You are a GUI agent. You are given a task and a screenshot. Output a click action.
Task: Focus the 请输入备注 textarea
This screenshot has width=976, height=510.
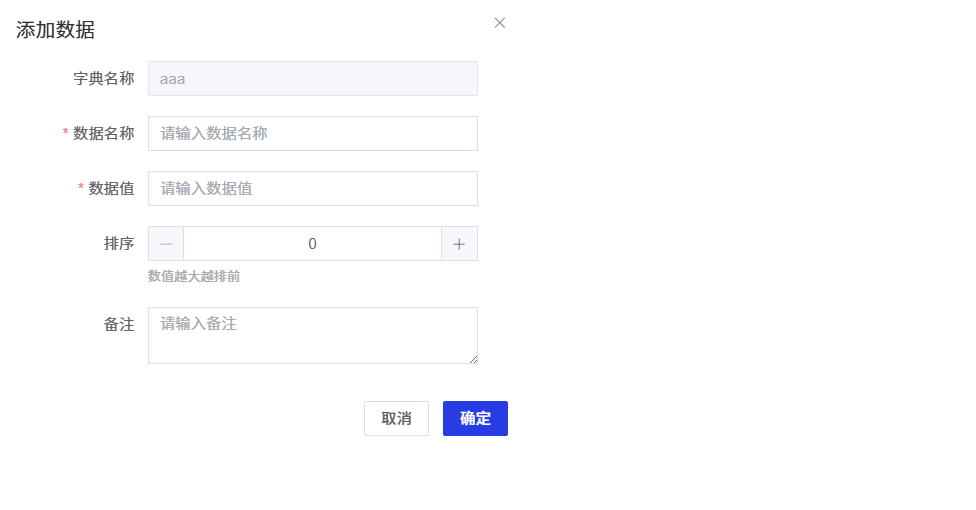(x=312, y=335)
